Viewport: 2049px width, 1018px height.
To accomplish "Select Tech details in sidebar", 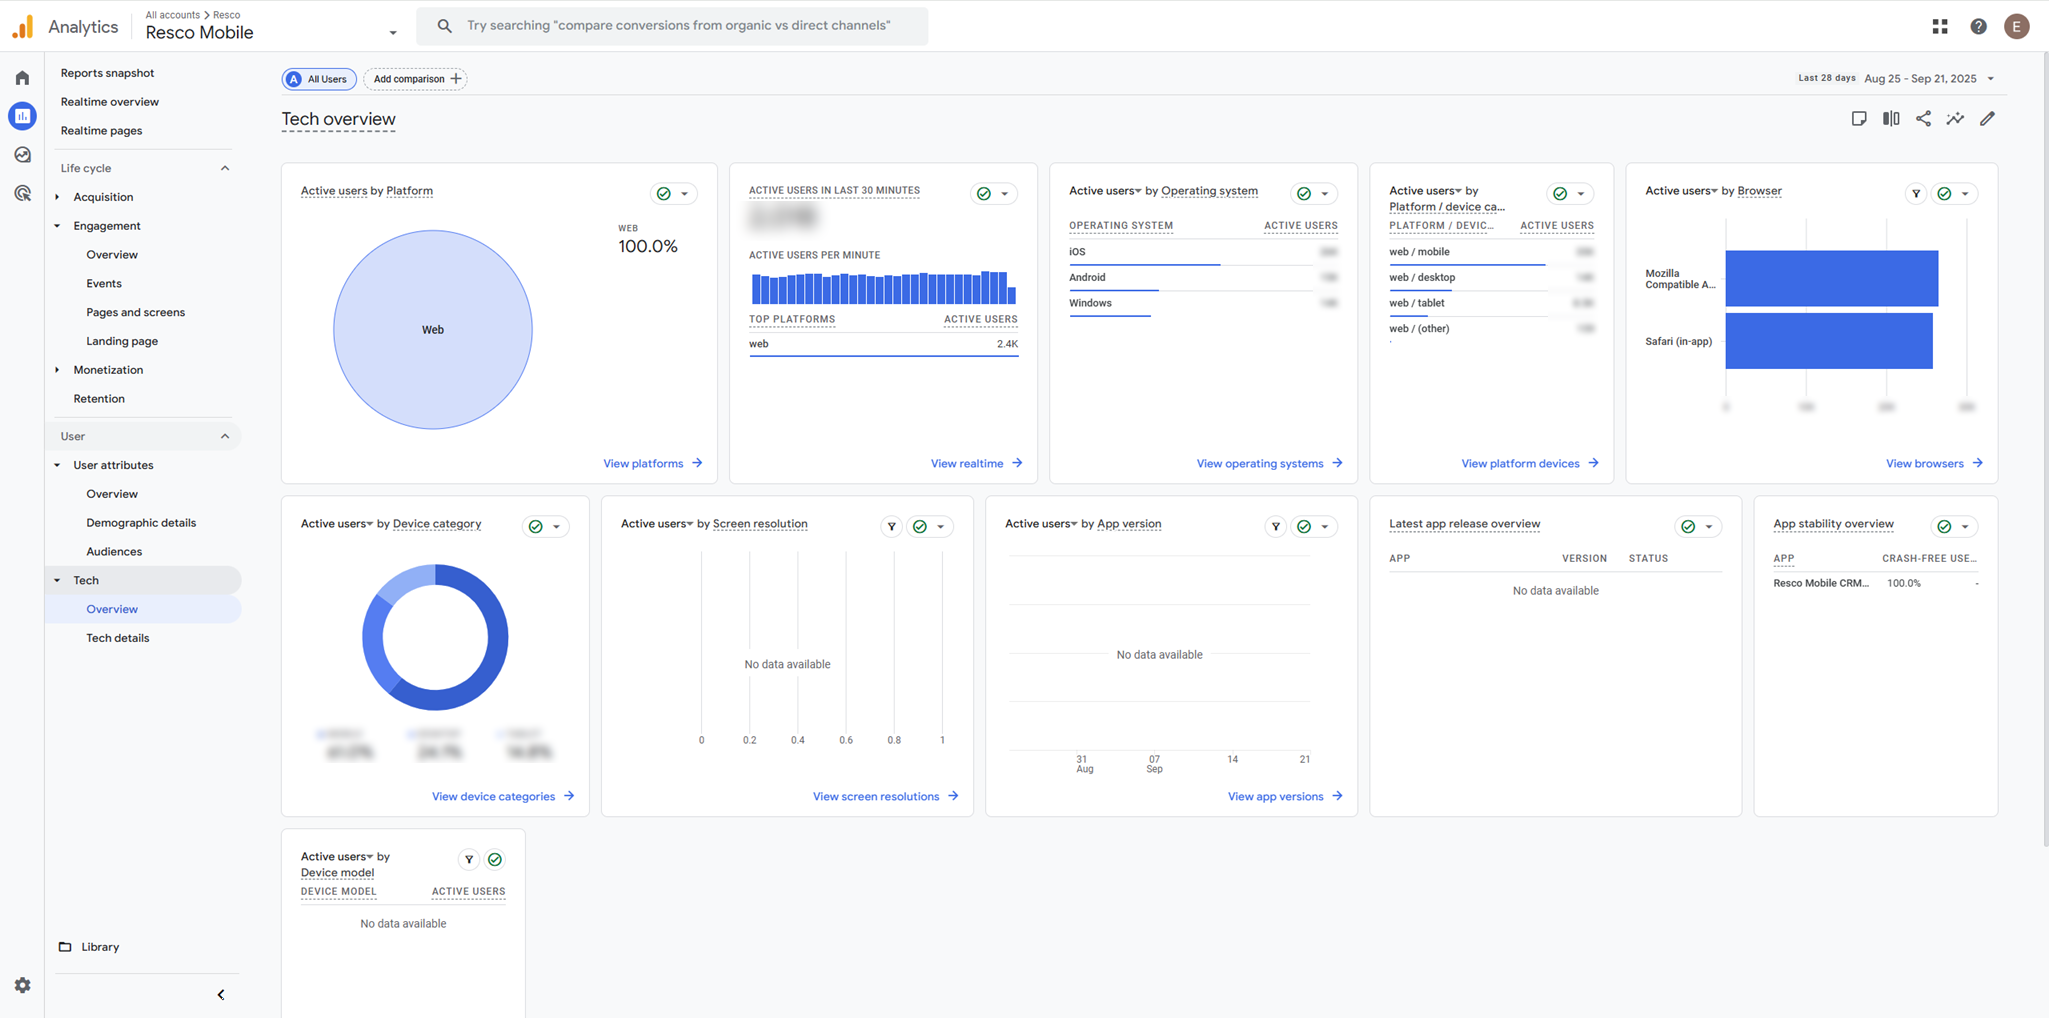I will (x=117, y=638).
